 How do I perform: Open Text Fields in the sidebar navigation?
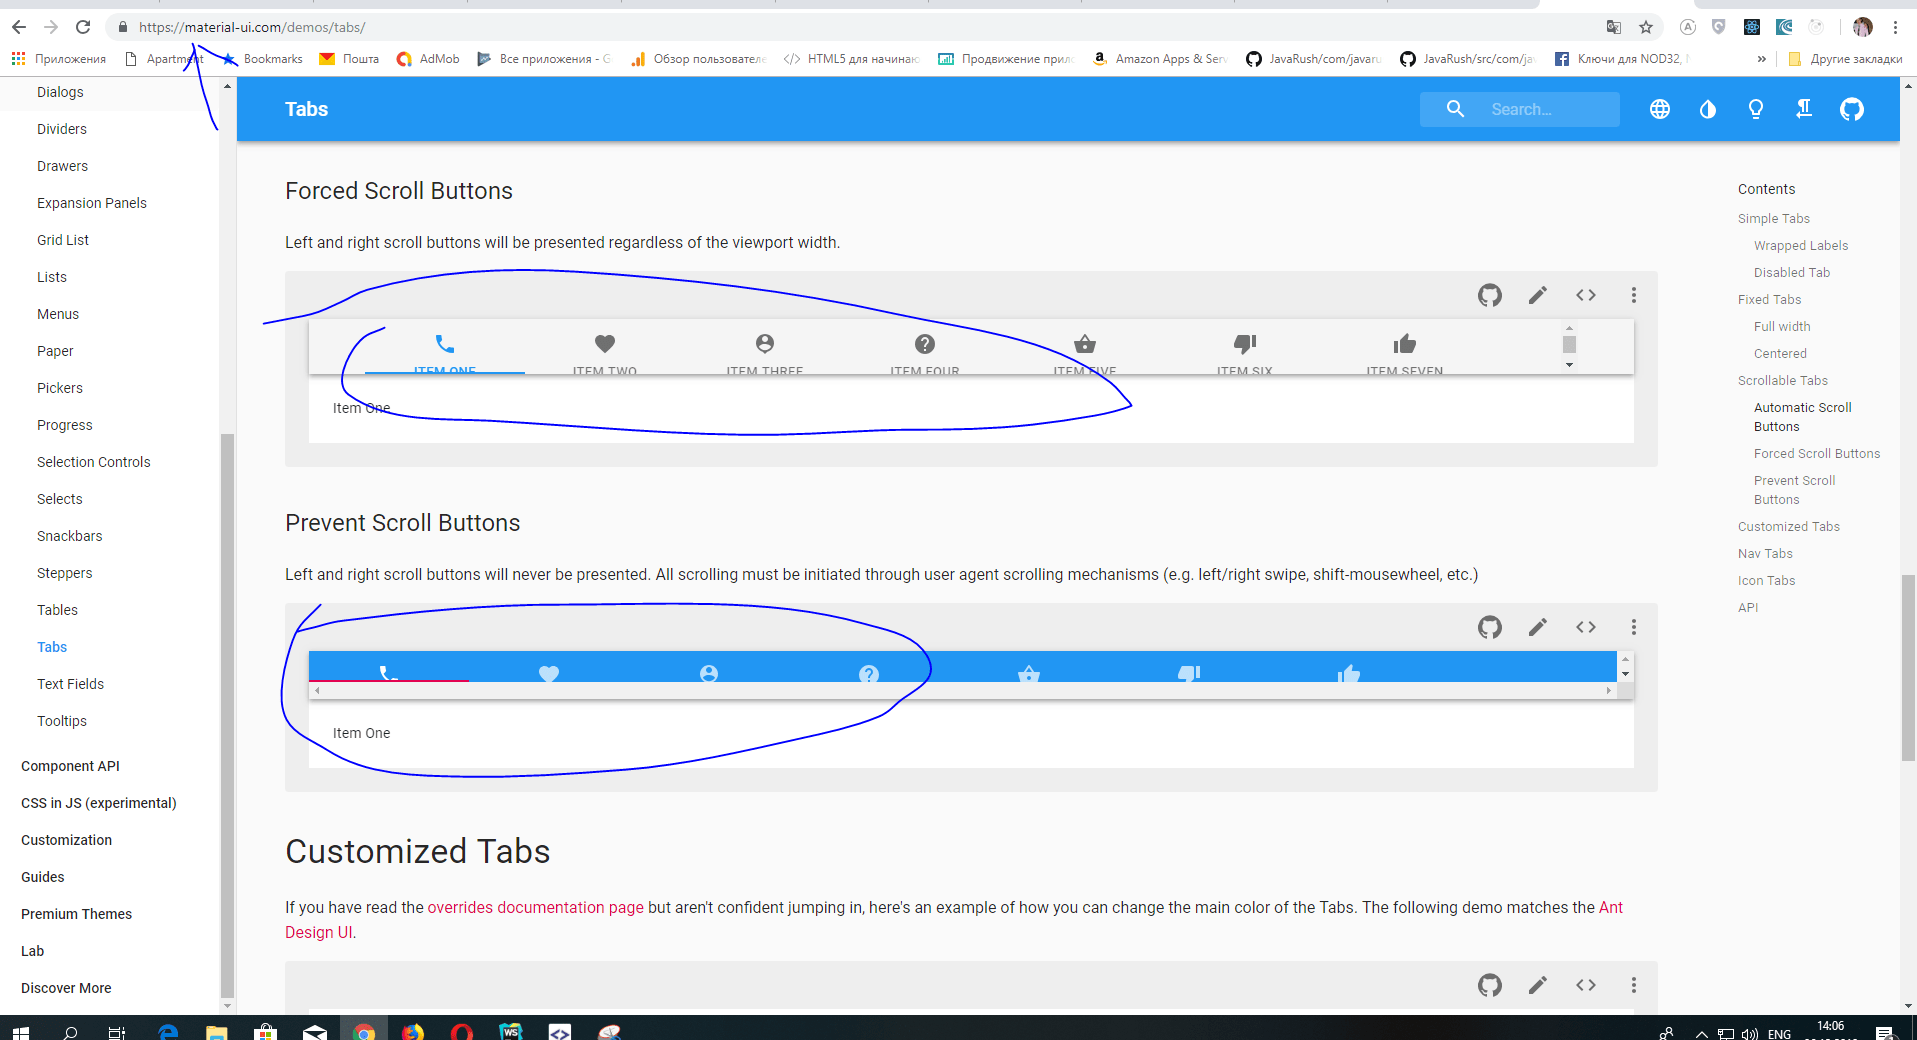click(x=70, y=684)
